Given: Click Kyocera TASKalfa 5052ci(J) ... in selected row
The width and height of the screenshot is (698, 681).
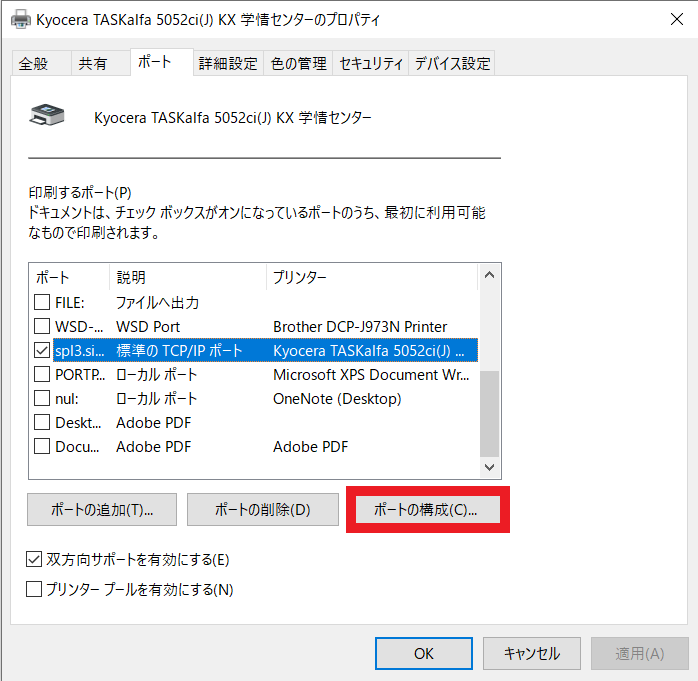Looking at the screenshot, I should tap(369, 351).
